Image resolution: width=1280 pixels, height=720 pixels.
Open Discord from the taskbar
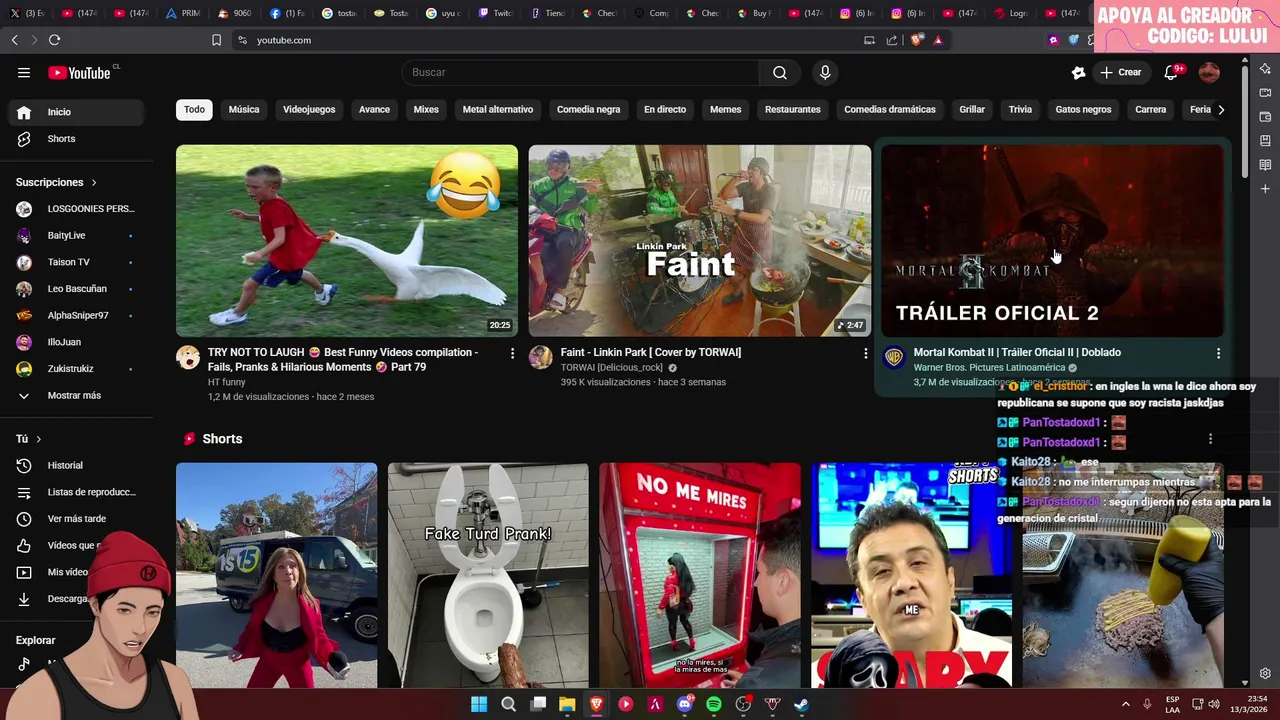click(x=685, y=704)
